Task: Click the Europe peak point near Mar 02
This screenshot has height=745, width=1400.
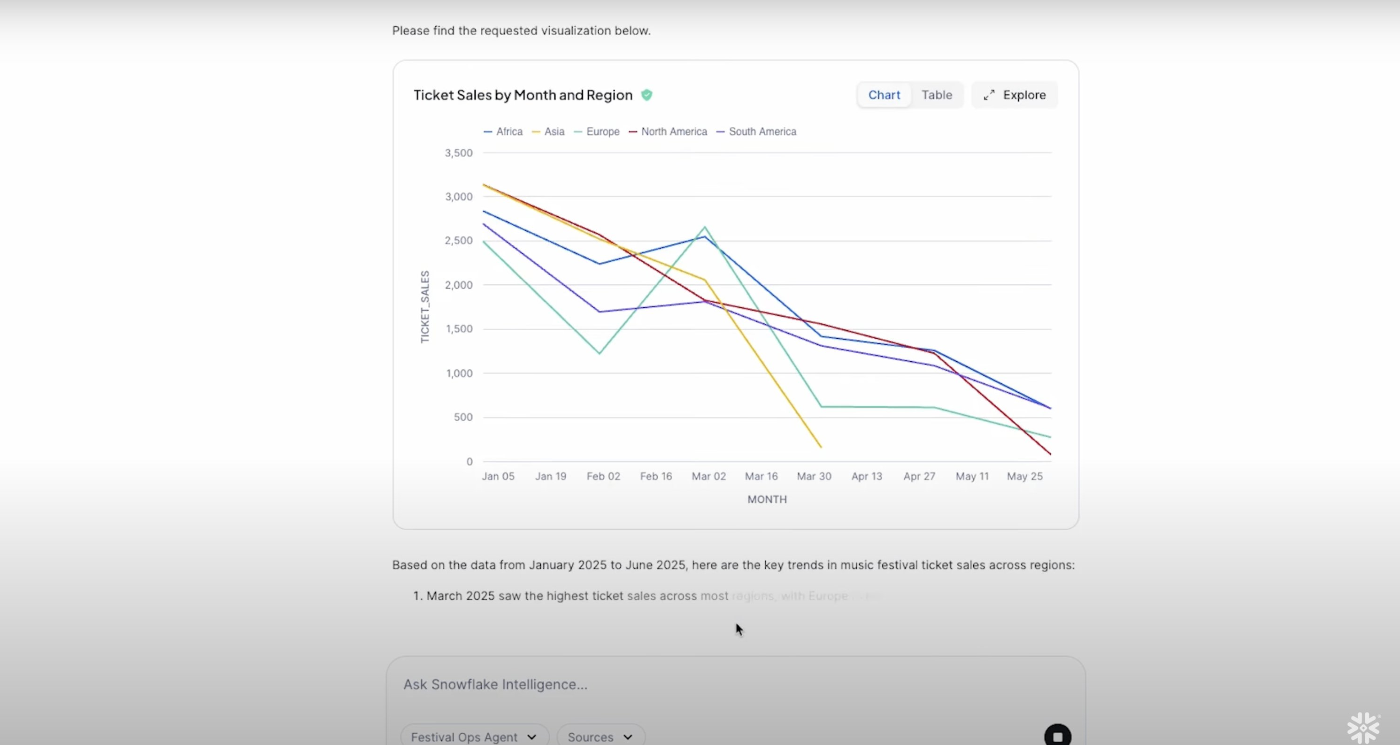Action: click(705, 227)
